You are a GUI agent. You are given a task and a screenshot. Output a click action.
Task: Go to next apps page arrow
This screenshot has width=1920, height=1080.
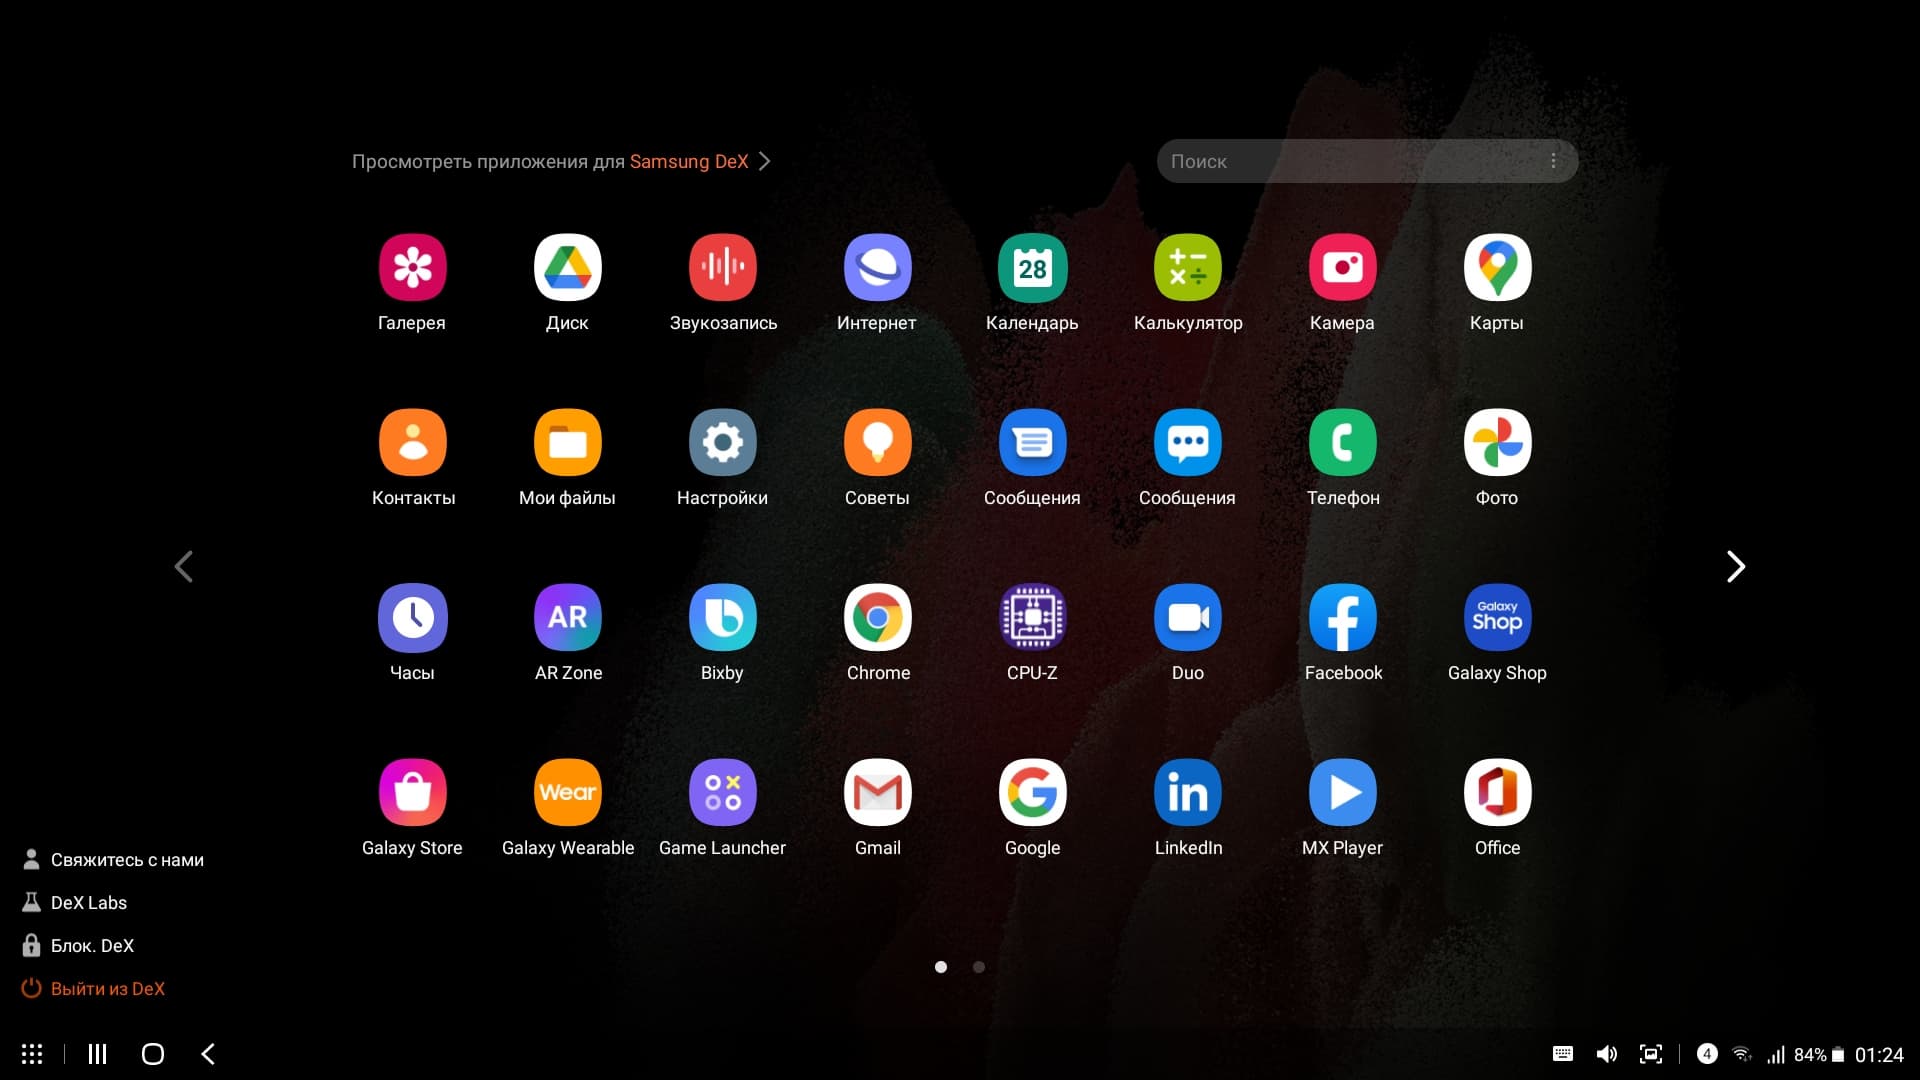pyautogui.click(x=1736, y=567)
